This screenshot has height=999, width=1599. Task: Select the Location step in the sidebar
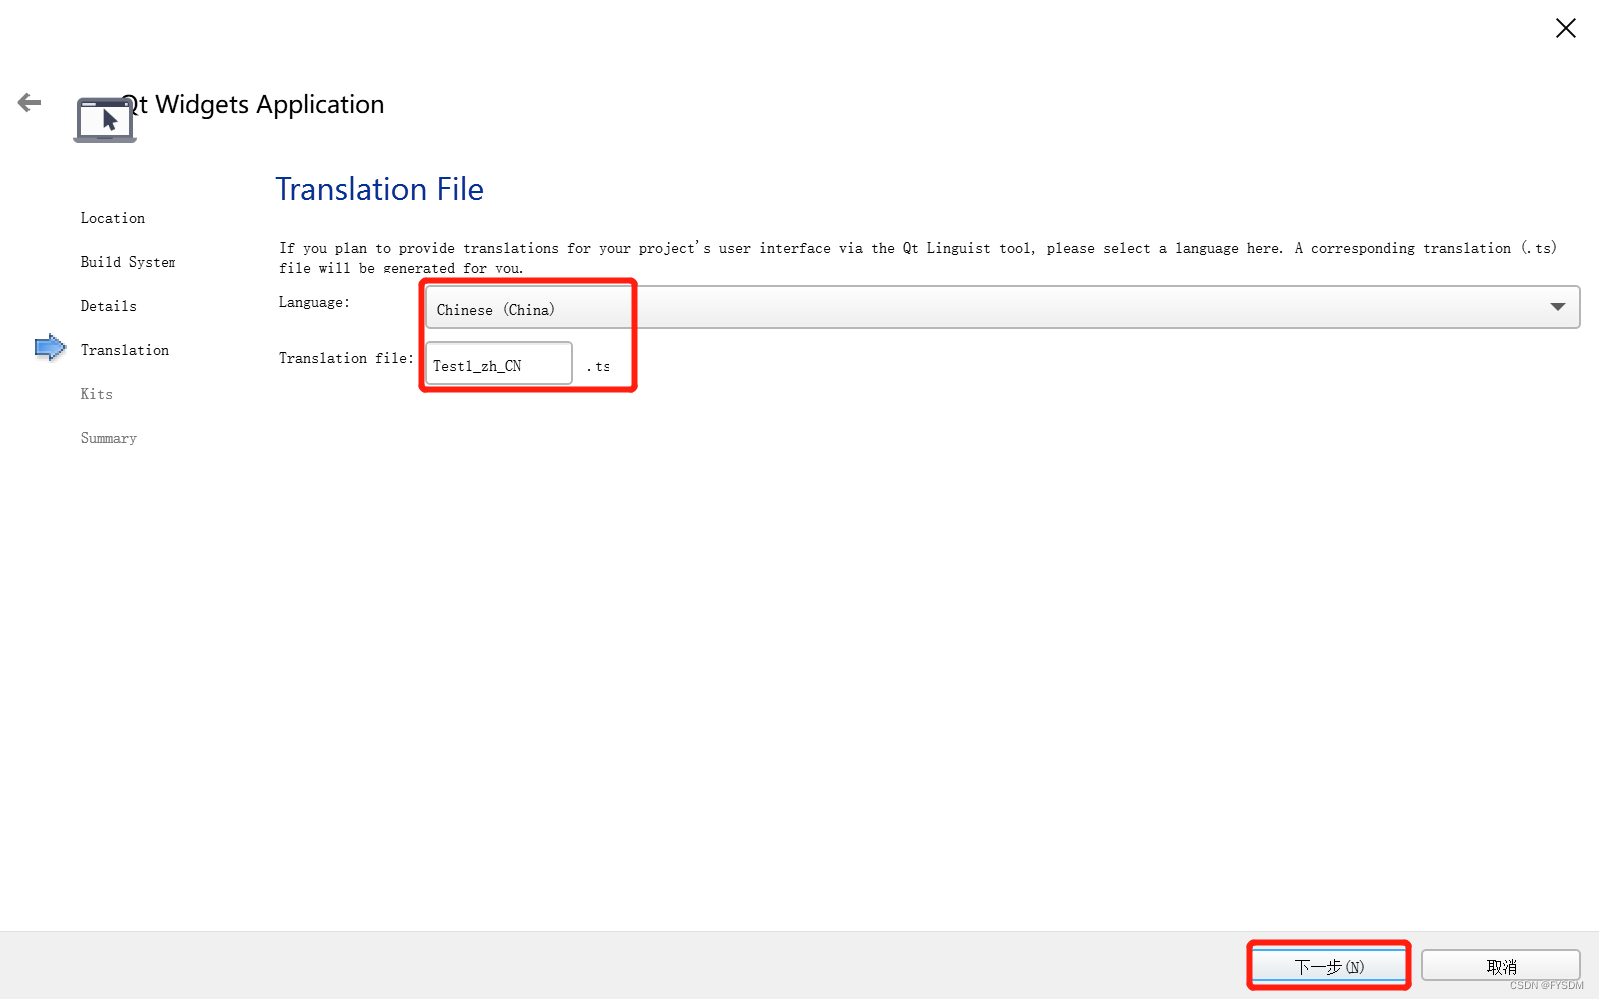pos(113,218)
